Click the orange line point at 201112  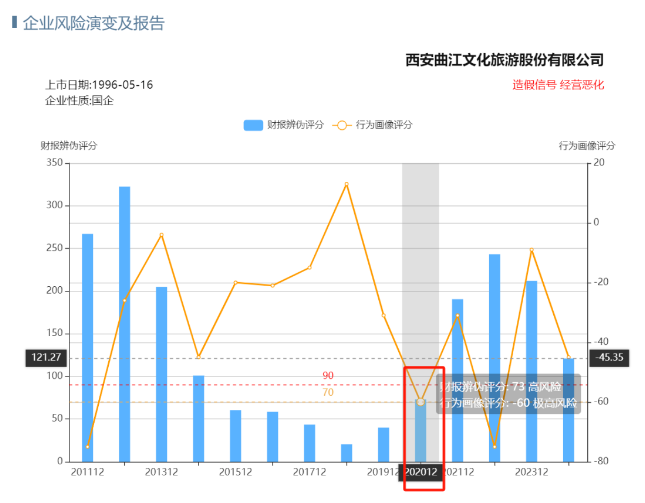click(x=88, y=447)
